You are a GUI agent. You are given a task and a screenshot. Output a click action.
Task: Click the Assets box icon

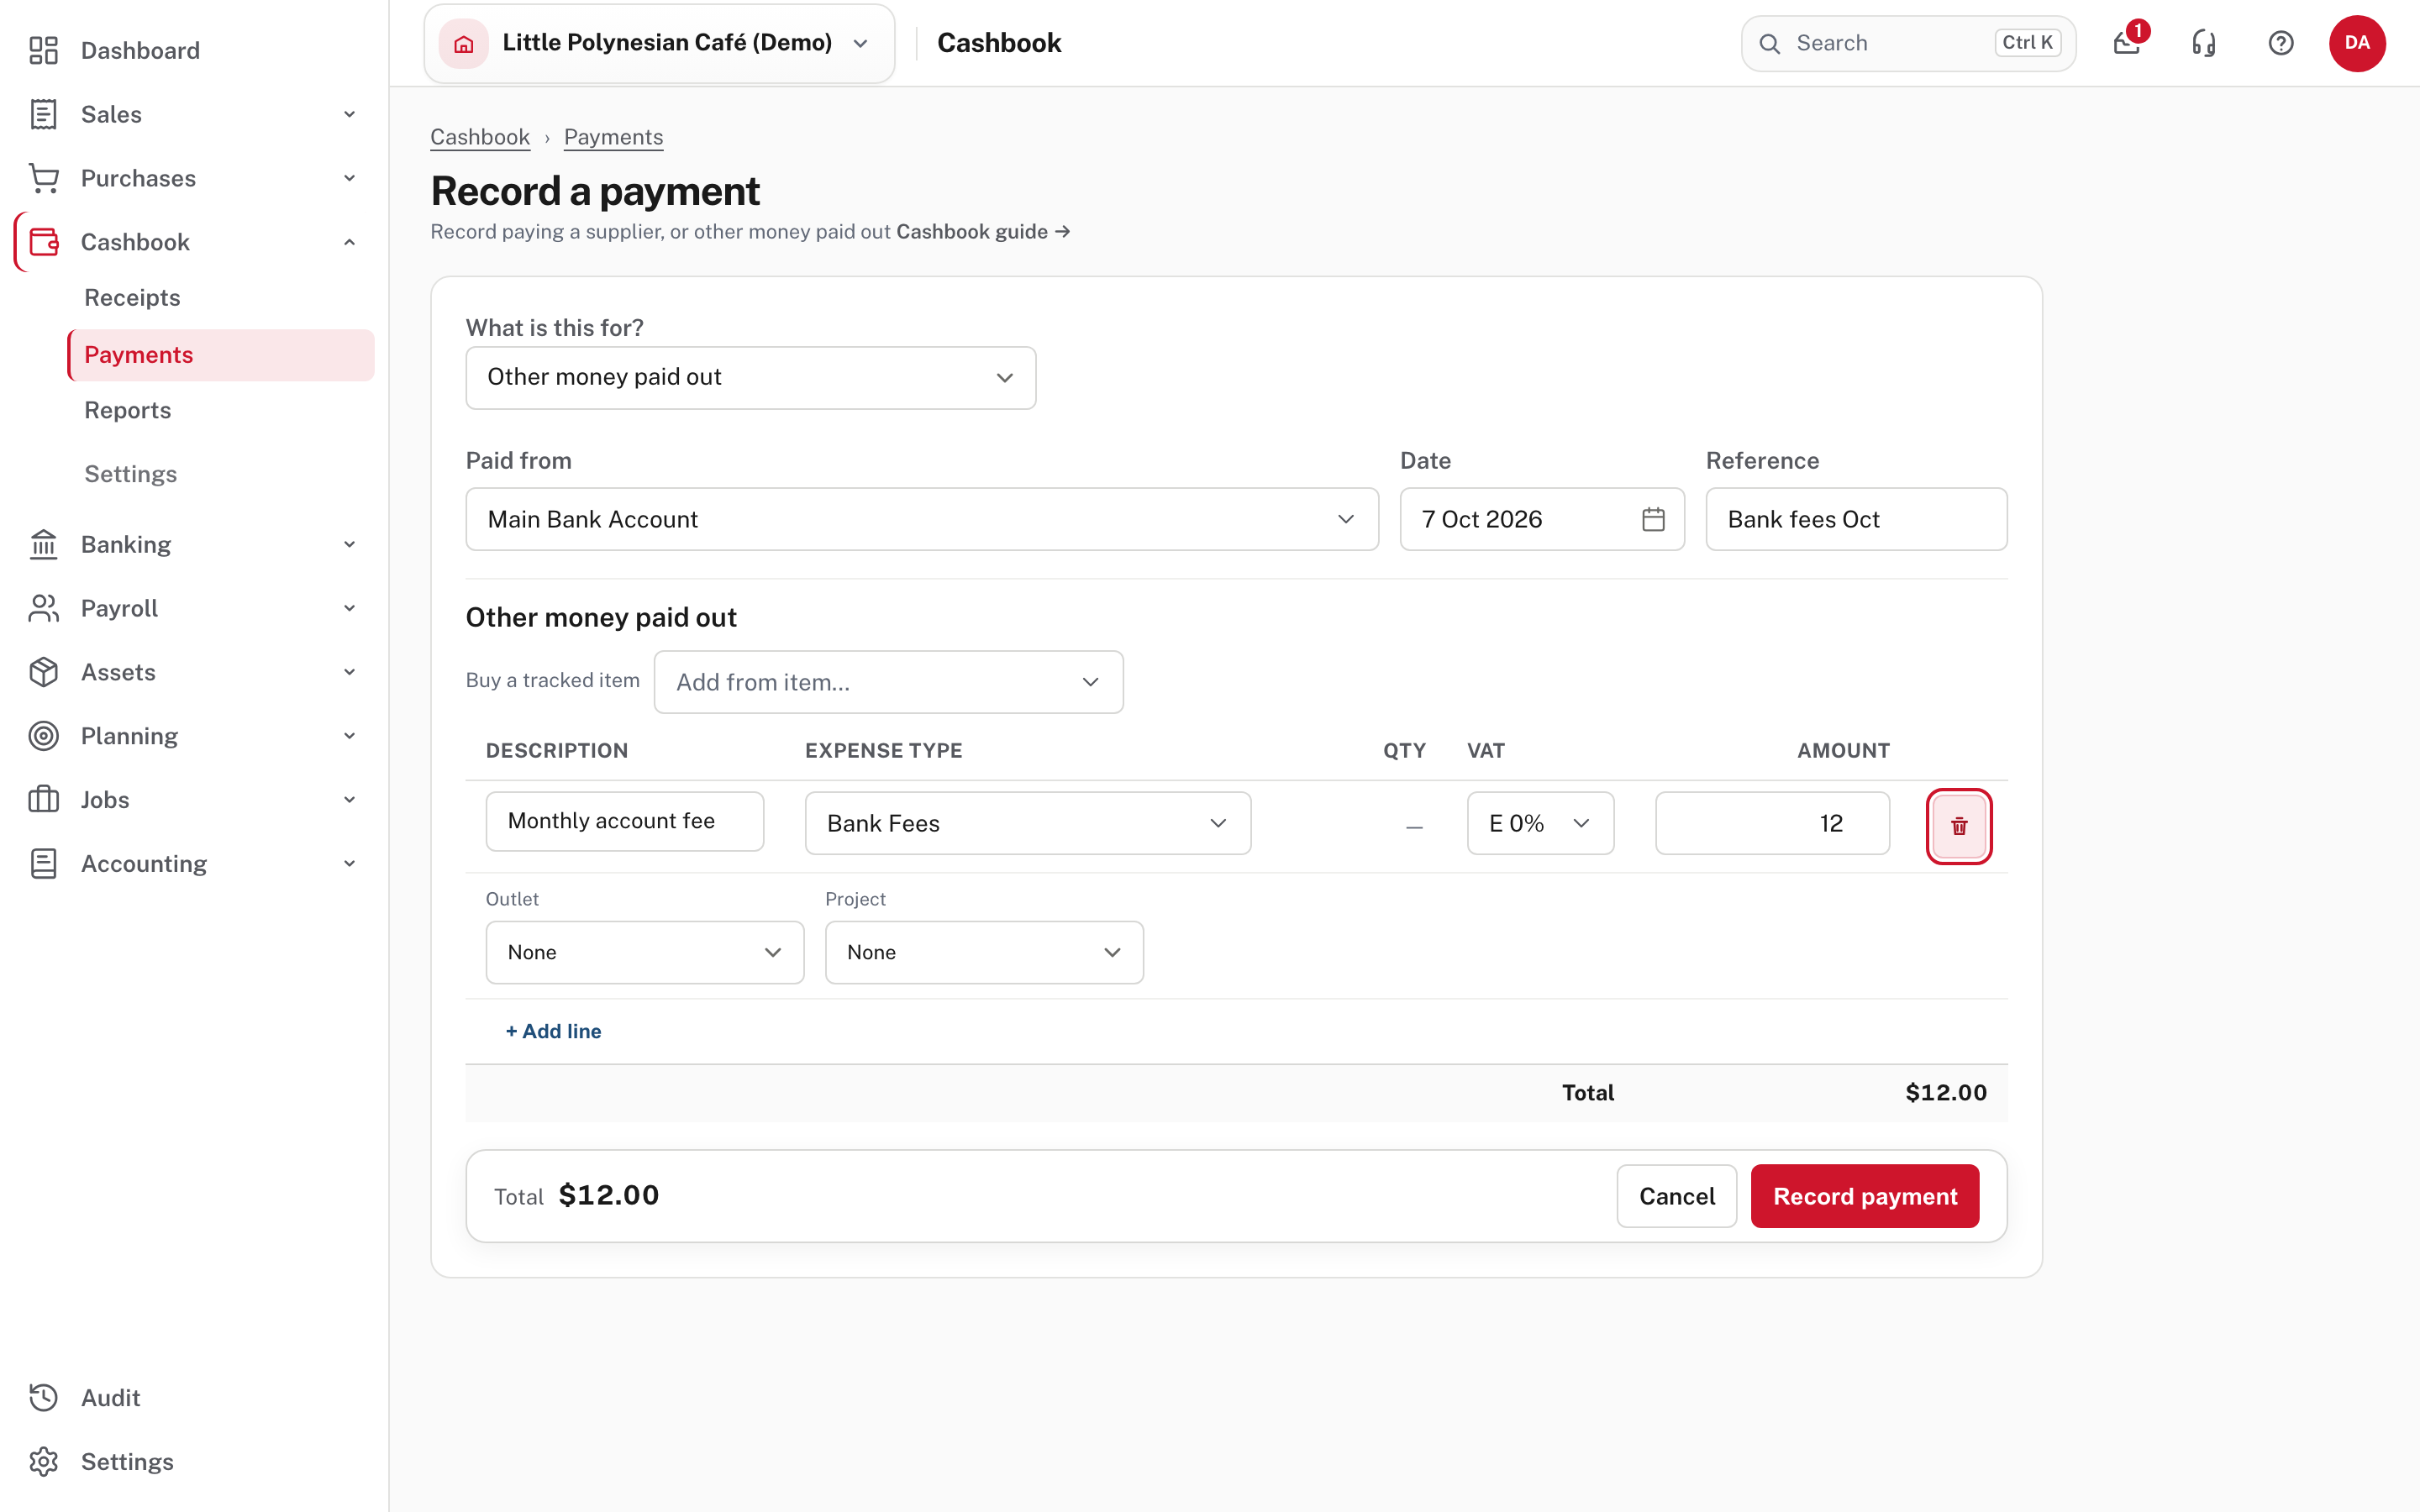[43, 672]
